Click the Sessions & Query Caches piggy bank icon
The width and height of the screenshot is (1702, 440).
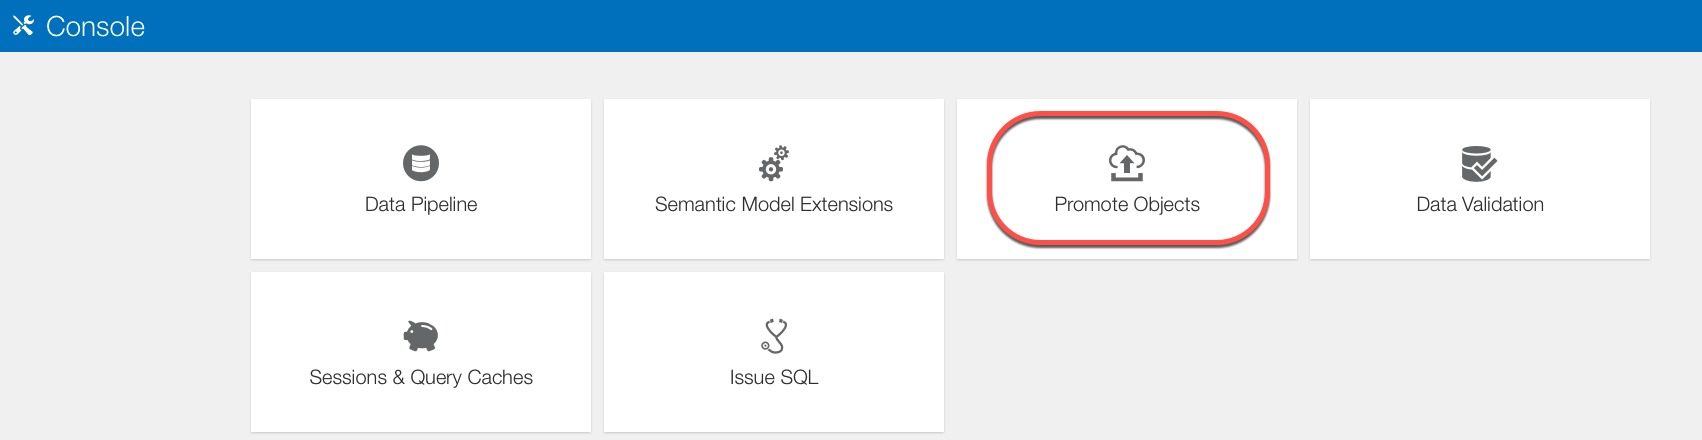[x=421, y=336]
